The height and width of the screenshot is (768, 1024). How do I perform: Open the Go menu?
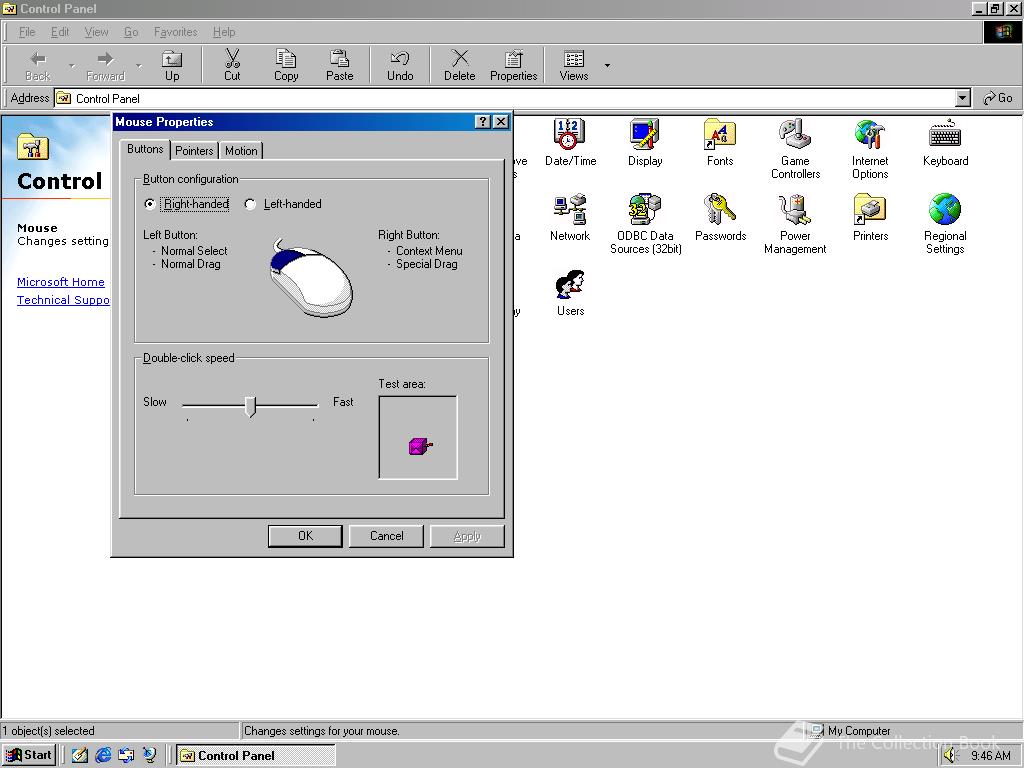pyautogui.click(x=131, y=32)
